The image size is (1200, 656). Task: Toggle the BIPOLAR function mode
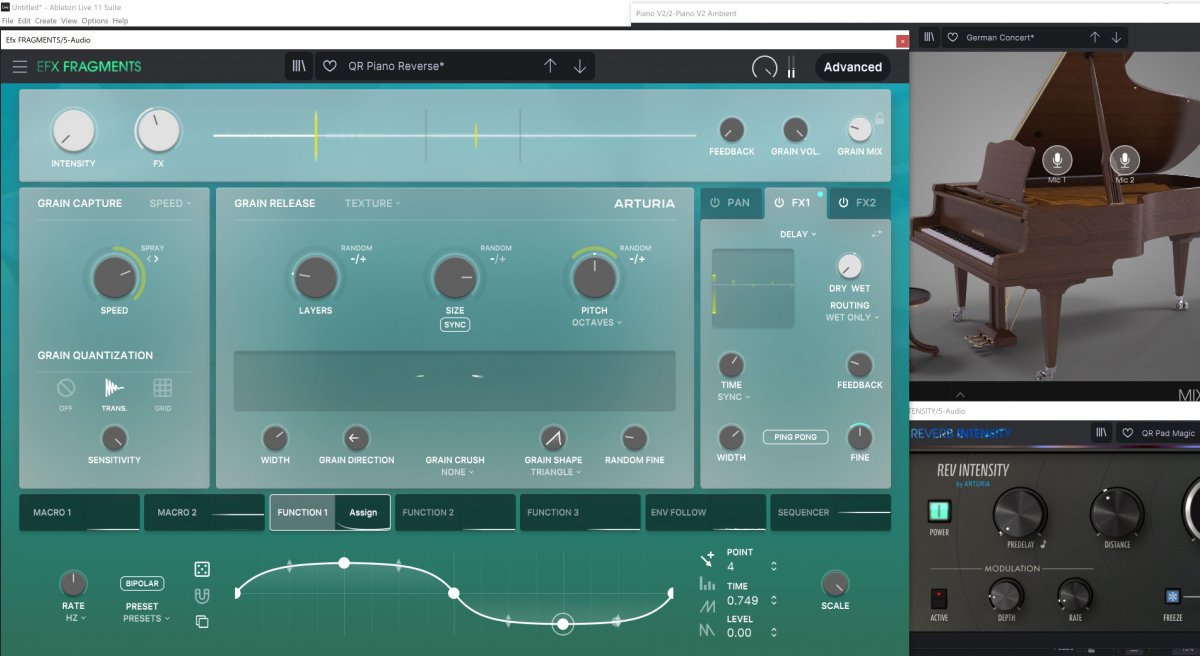pyautogui.click(x=142, y=583)
